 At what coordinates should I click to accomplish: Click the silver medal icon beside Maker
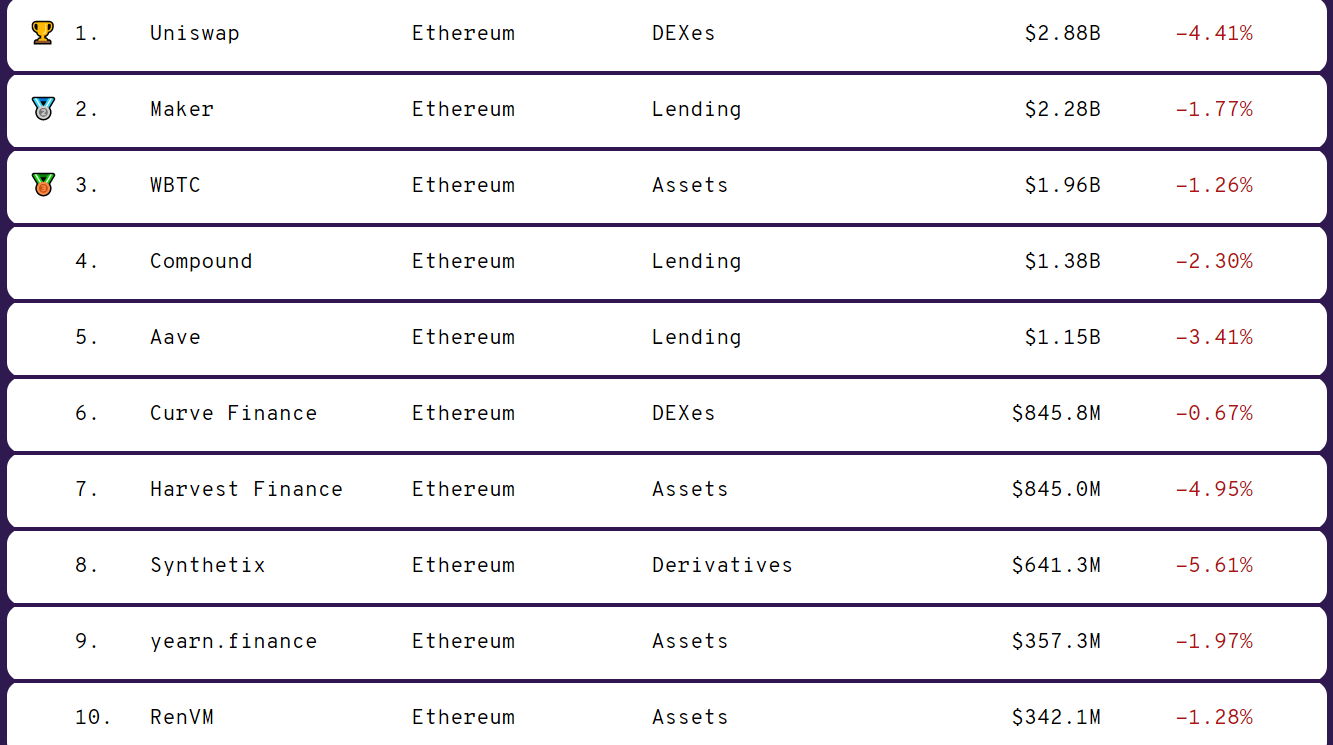pyautogui.click(x=42, y=109)
